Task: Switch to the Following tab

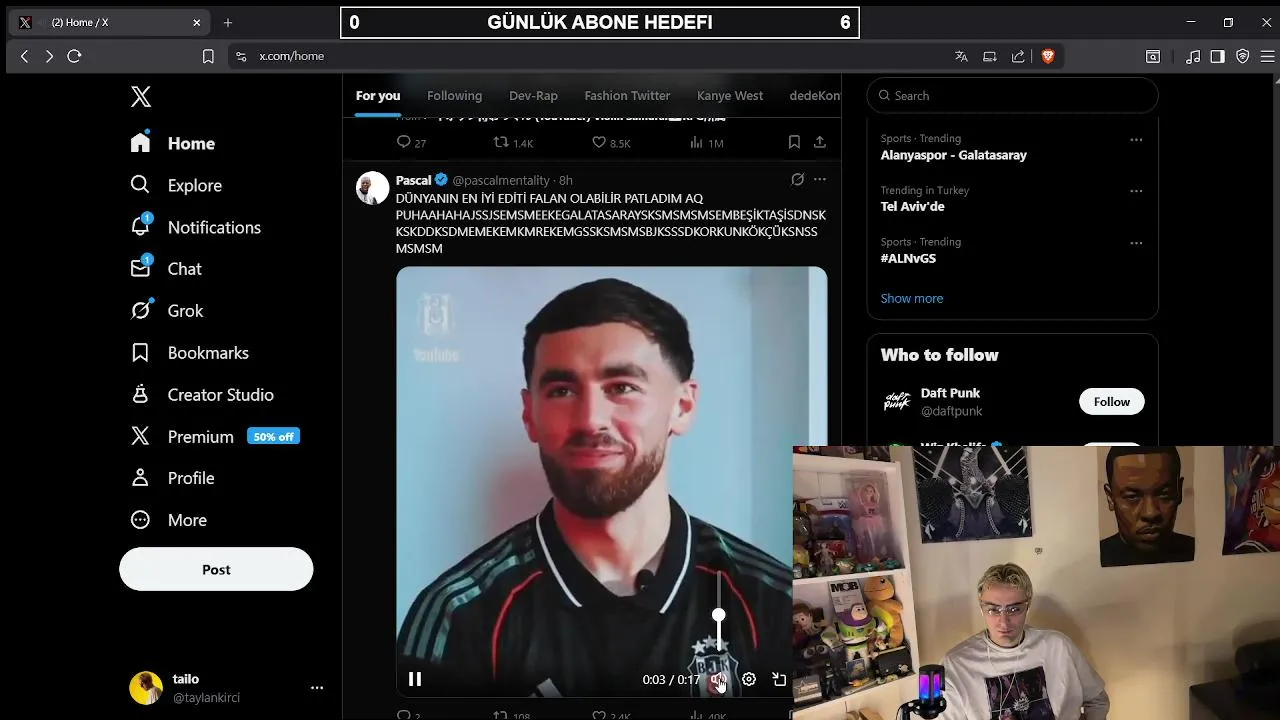Action: [x=454, y=96]
